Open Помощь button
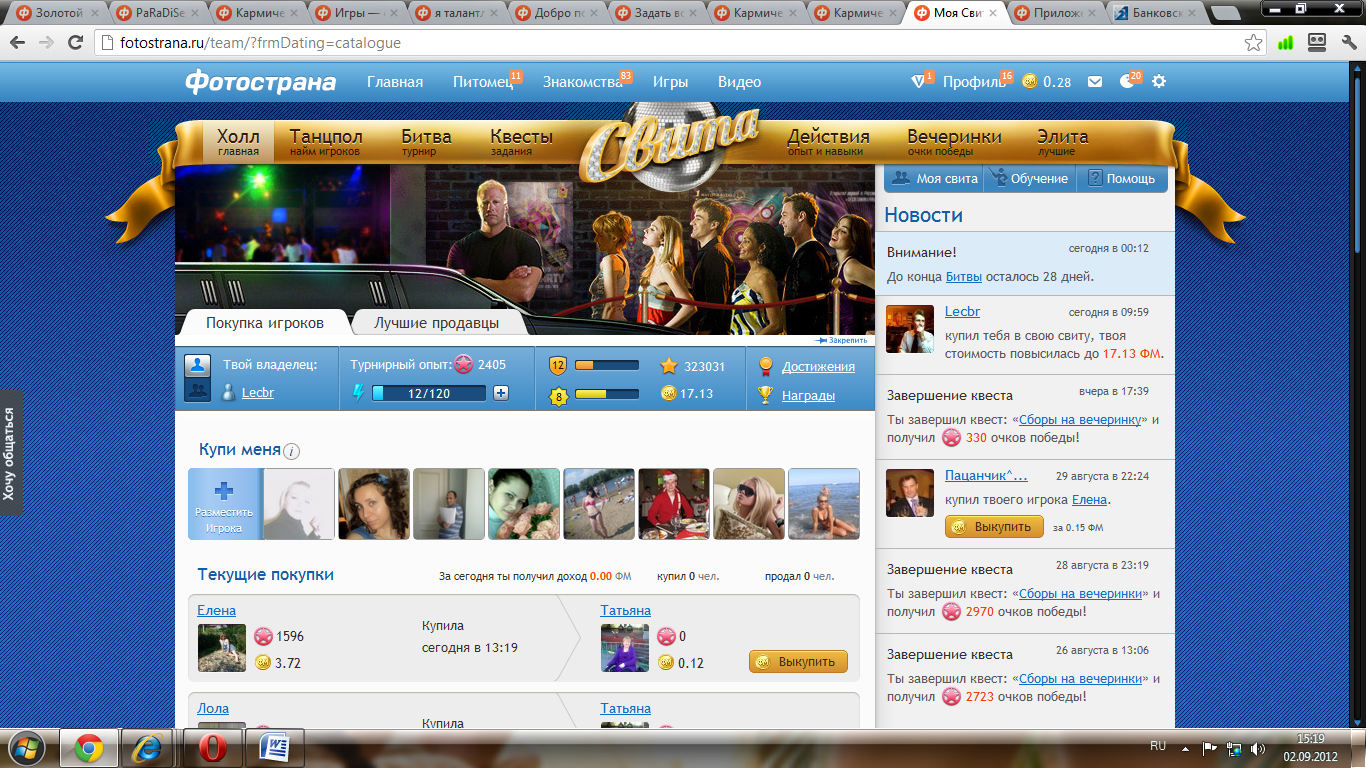This screenshot has height=768, width=1366. click(1121, 178)
